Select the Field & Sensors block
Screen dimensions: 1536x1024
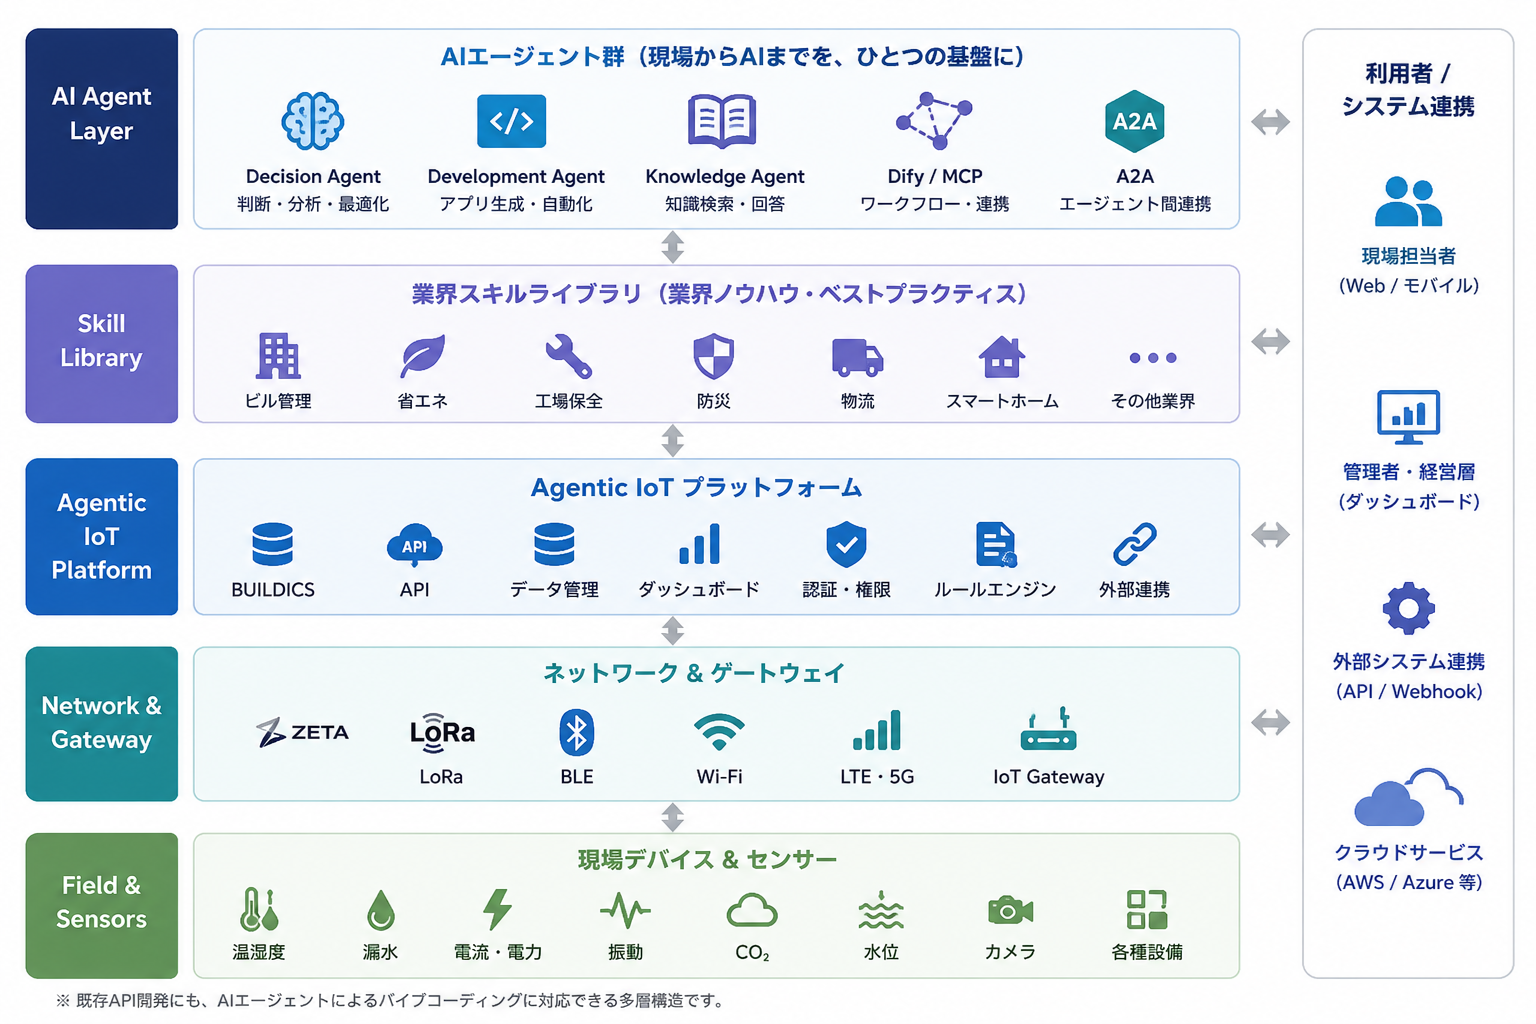pos(102,905)
